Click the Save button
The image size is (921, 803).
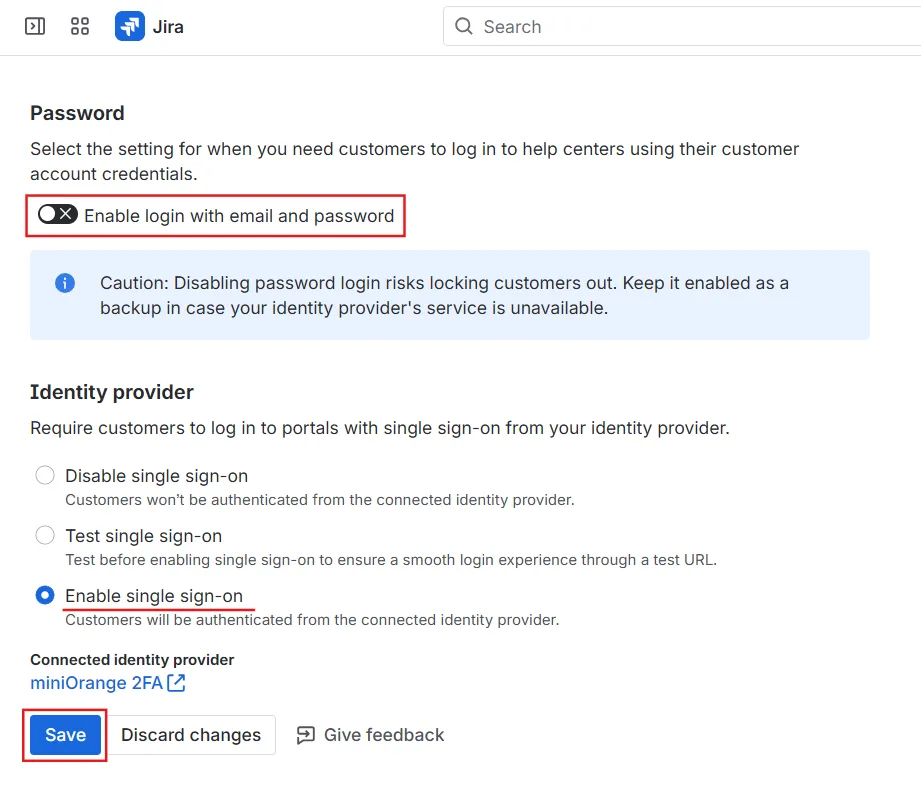[x=63, y=735]
